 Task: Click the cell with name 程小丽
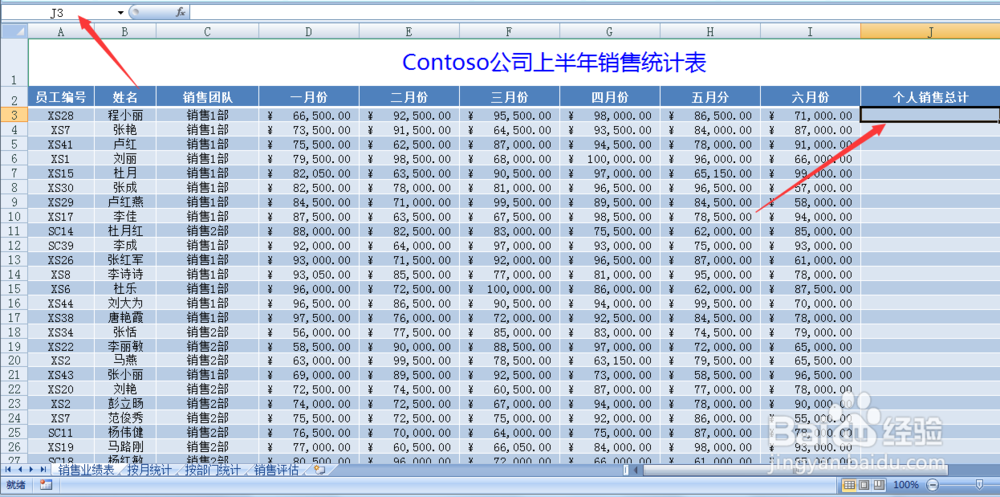point(125,115)
